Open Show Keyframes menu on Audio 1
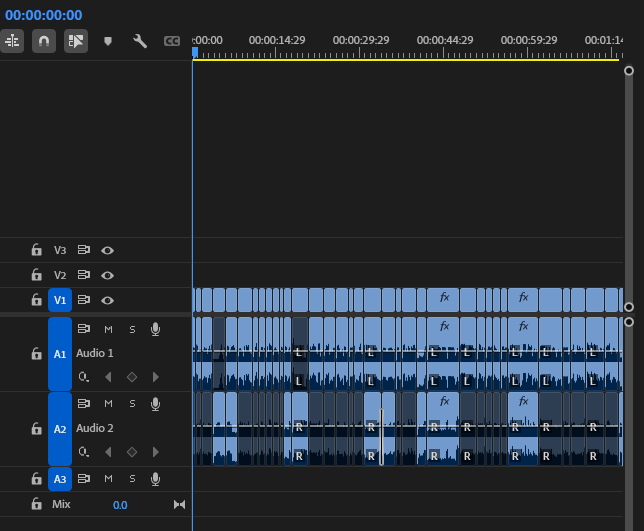This screenshot has height=531, width=644. 84,377
